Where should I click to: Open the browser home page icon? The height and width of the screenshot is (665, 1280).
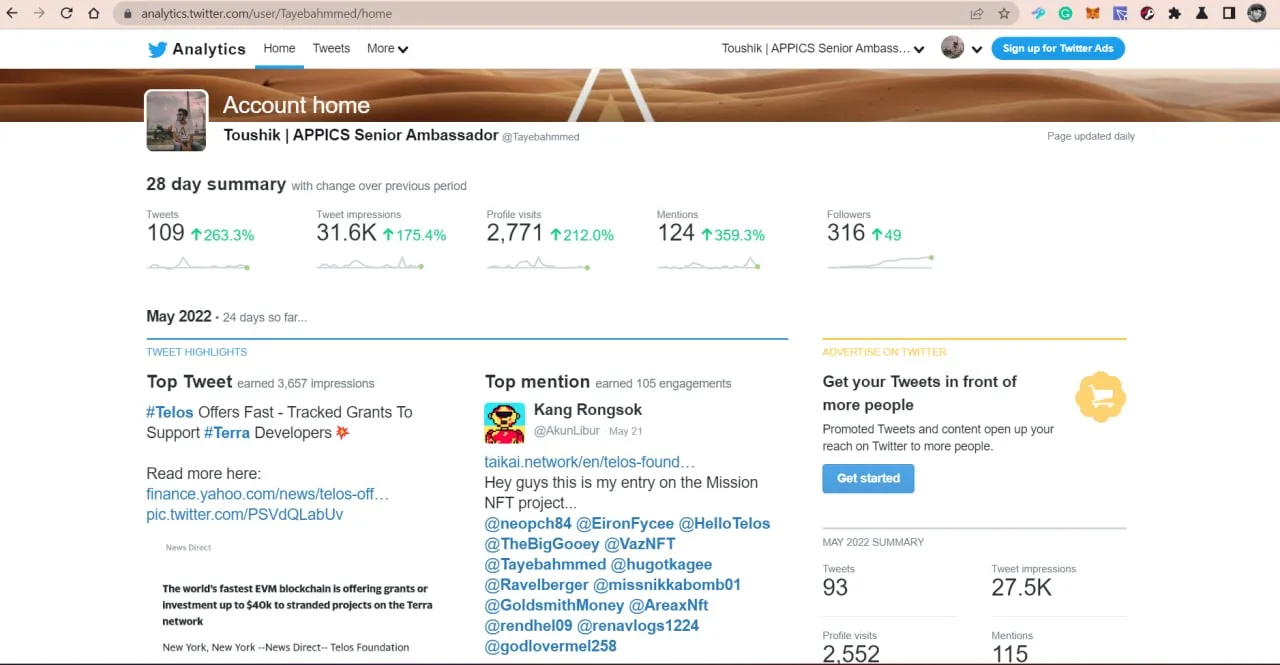[93, 14]
